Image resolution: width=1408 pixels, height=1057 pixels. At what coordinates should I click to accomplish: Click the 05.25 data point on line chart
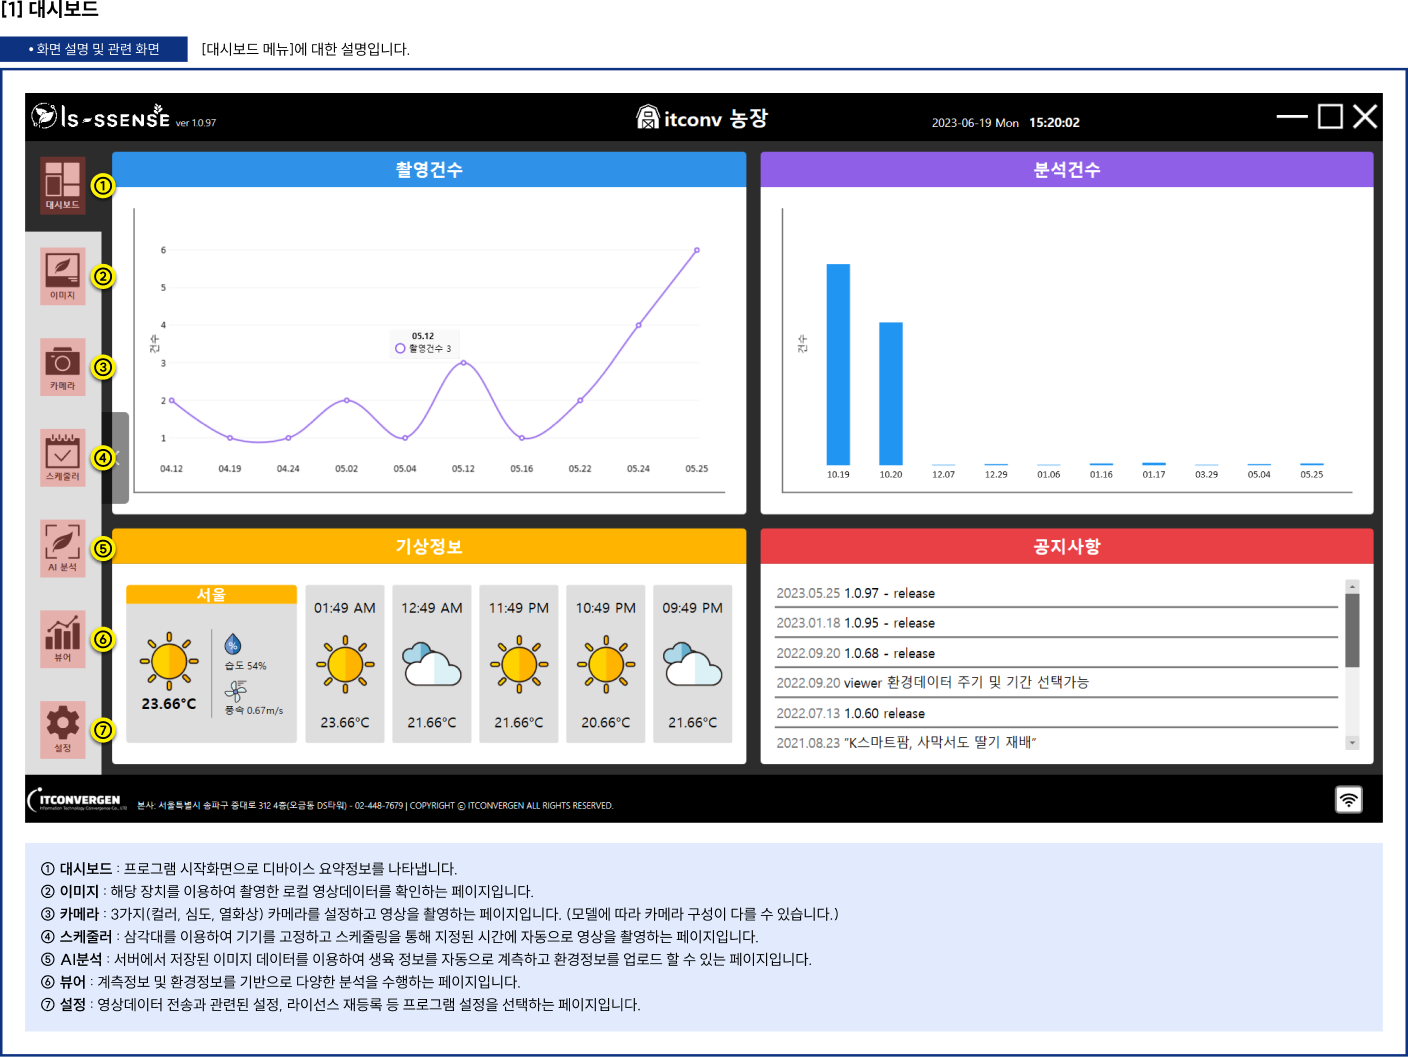click(x=697, y=250)
